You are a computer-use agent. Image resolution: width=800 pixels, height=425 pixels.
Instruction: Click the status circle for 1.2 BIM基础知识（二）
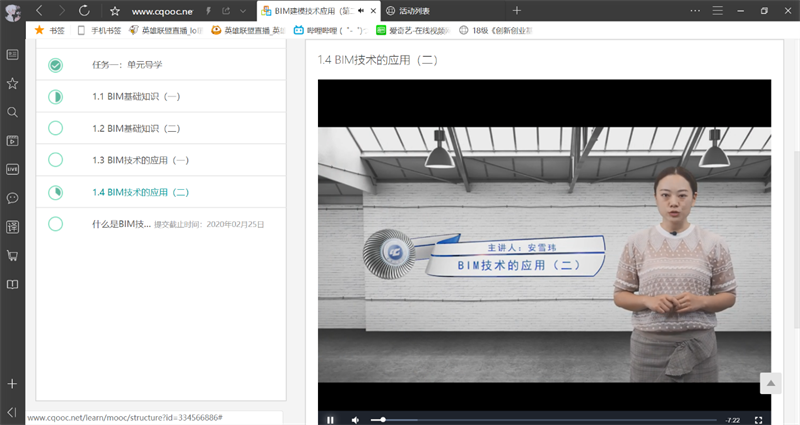(x=55, y=128)
